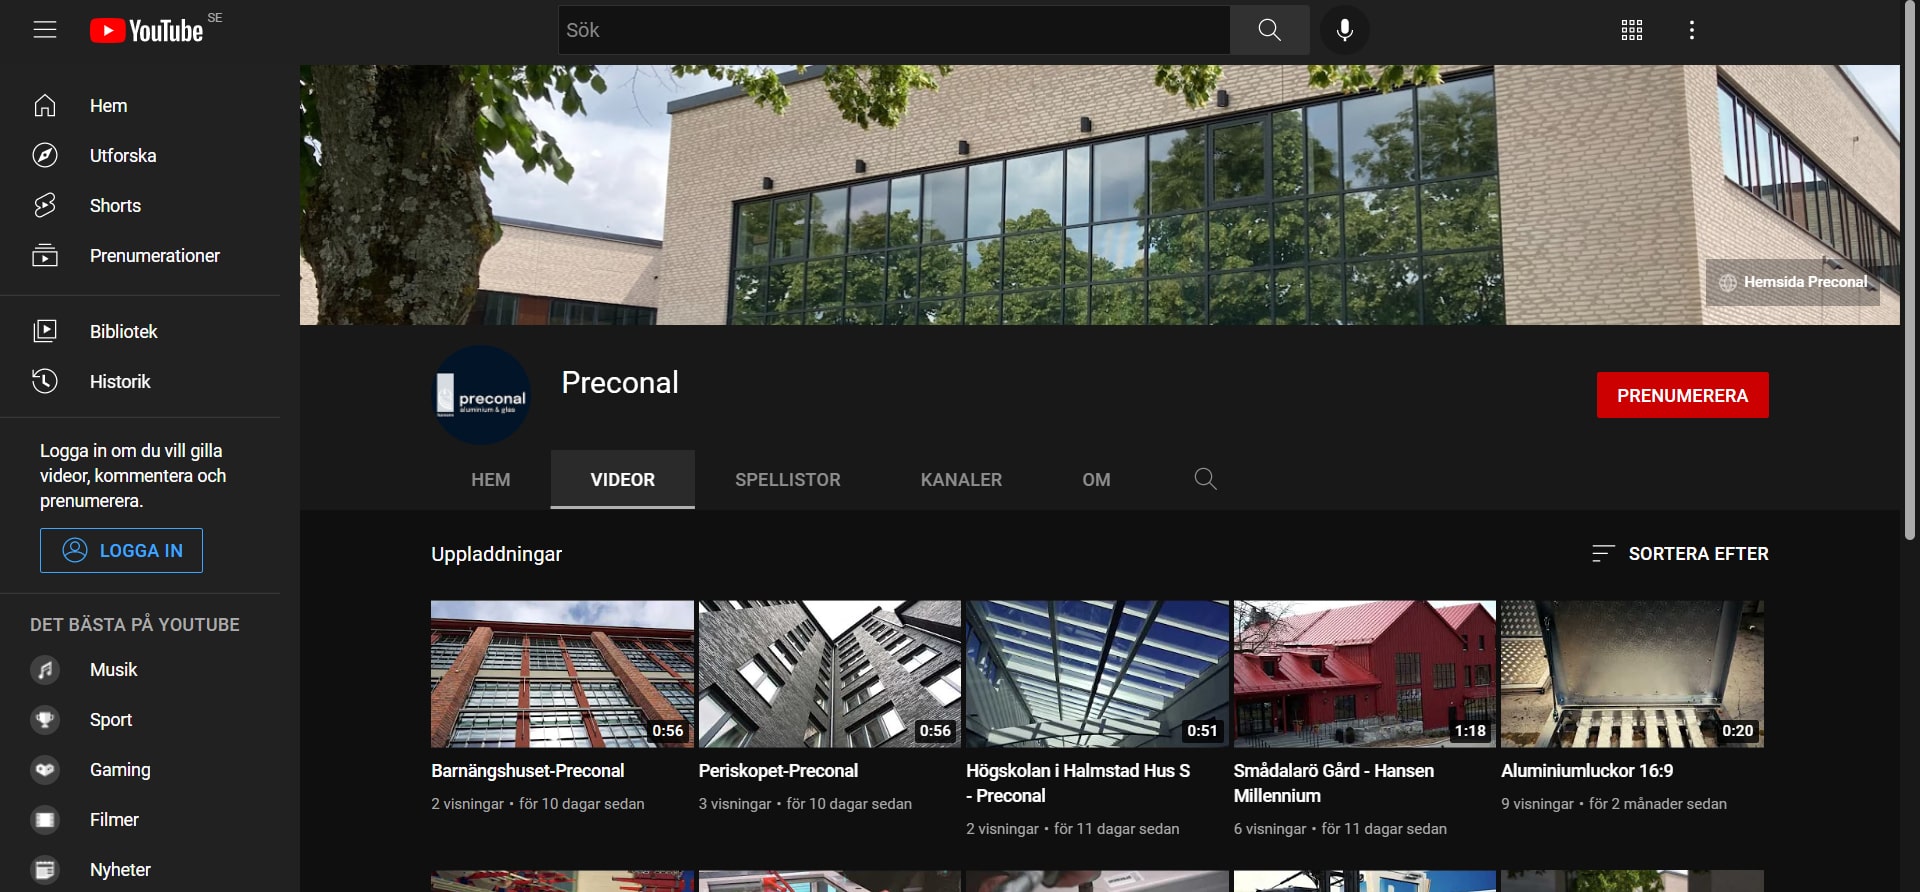Open the Kanaler tab
1920x892 pixels.
tap(960, 480)
